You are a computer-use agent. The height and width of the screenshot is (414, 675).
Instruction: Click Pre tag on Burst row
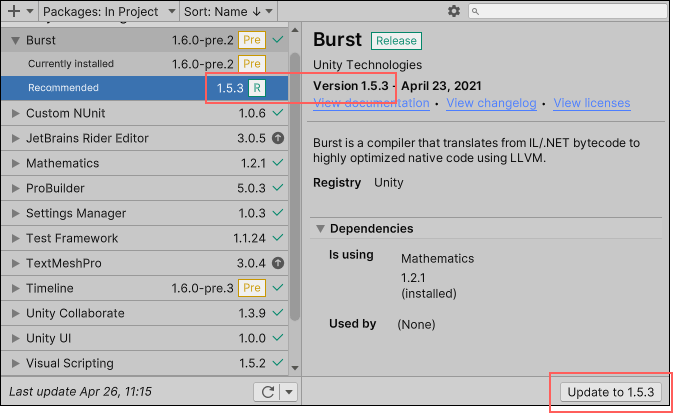pos(252,40)
